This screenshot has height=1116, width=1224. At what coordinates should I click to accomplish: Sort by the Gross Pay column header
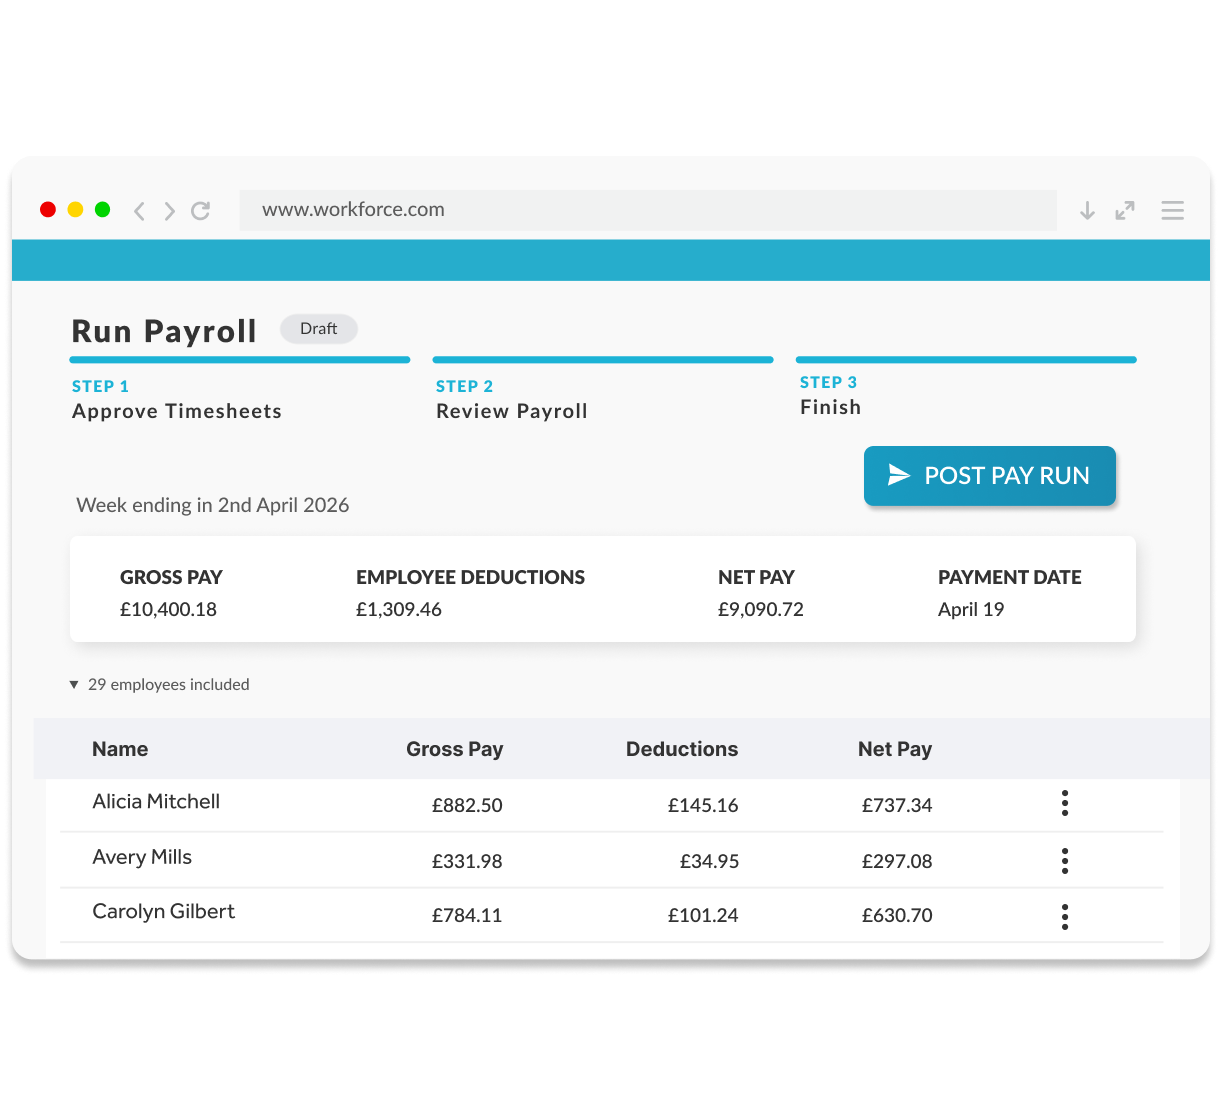click(x=454, y=749)
